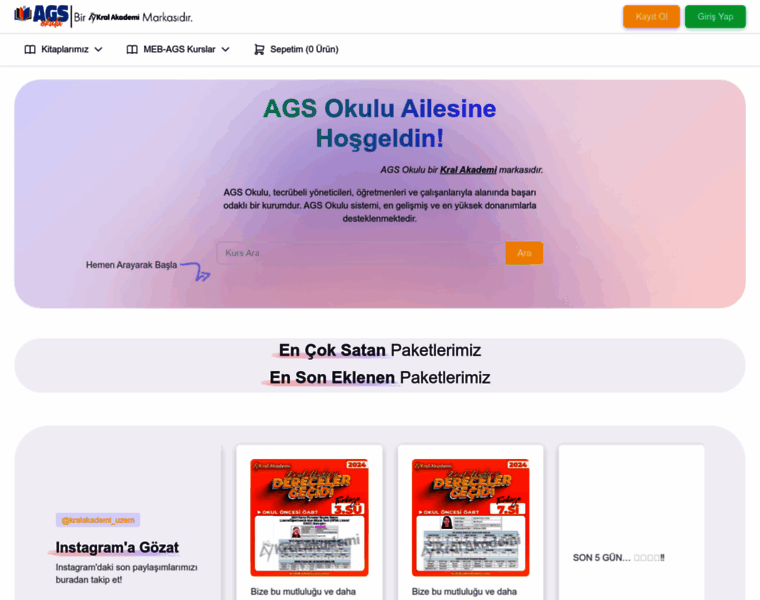Click the Kayıt Ol button
760x600 pixels.
(x=651, y=16)
